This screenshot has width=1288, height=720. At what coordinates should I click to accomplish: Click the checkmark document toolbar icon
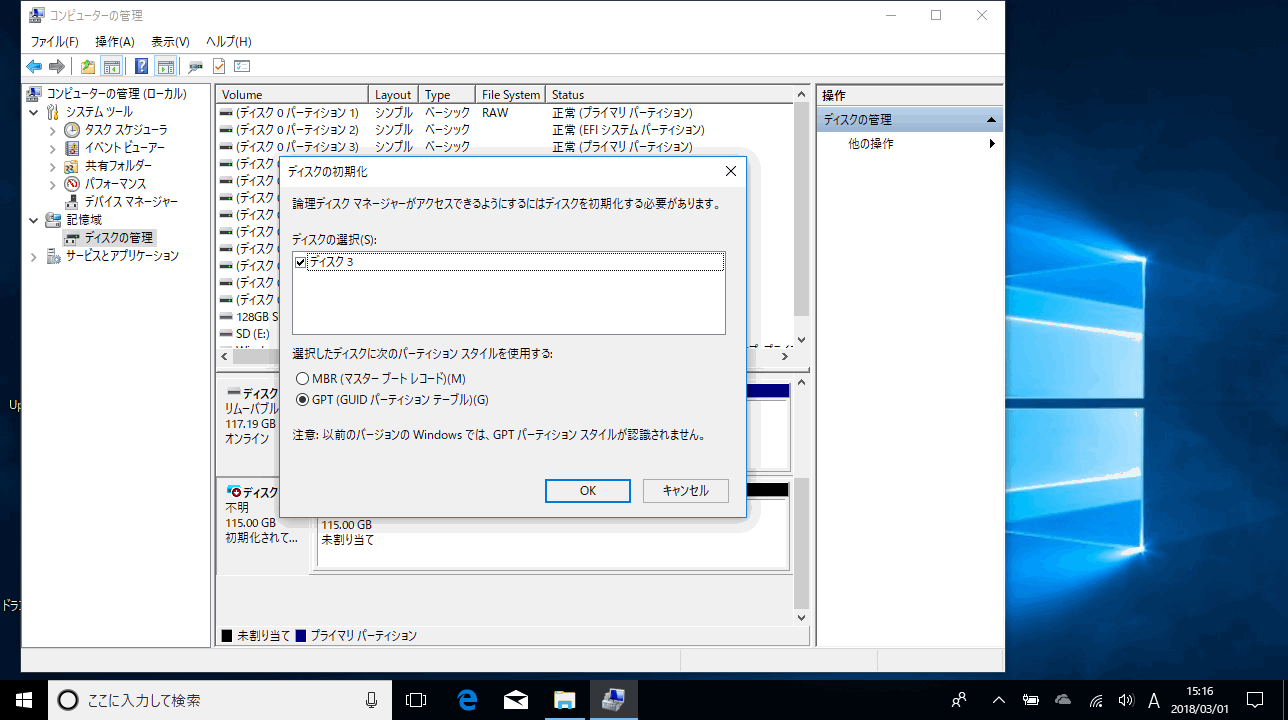pyautogui.click(x=218, y=67)
